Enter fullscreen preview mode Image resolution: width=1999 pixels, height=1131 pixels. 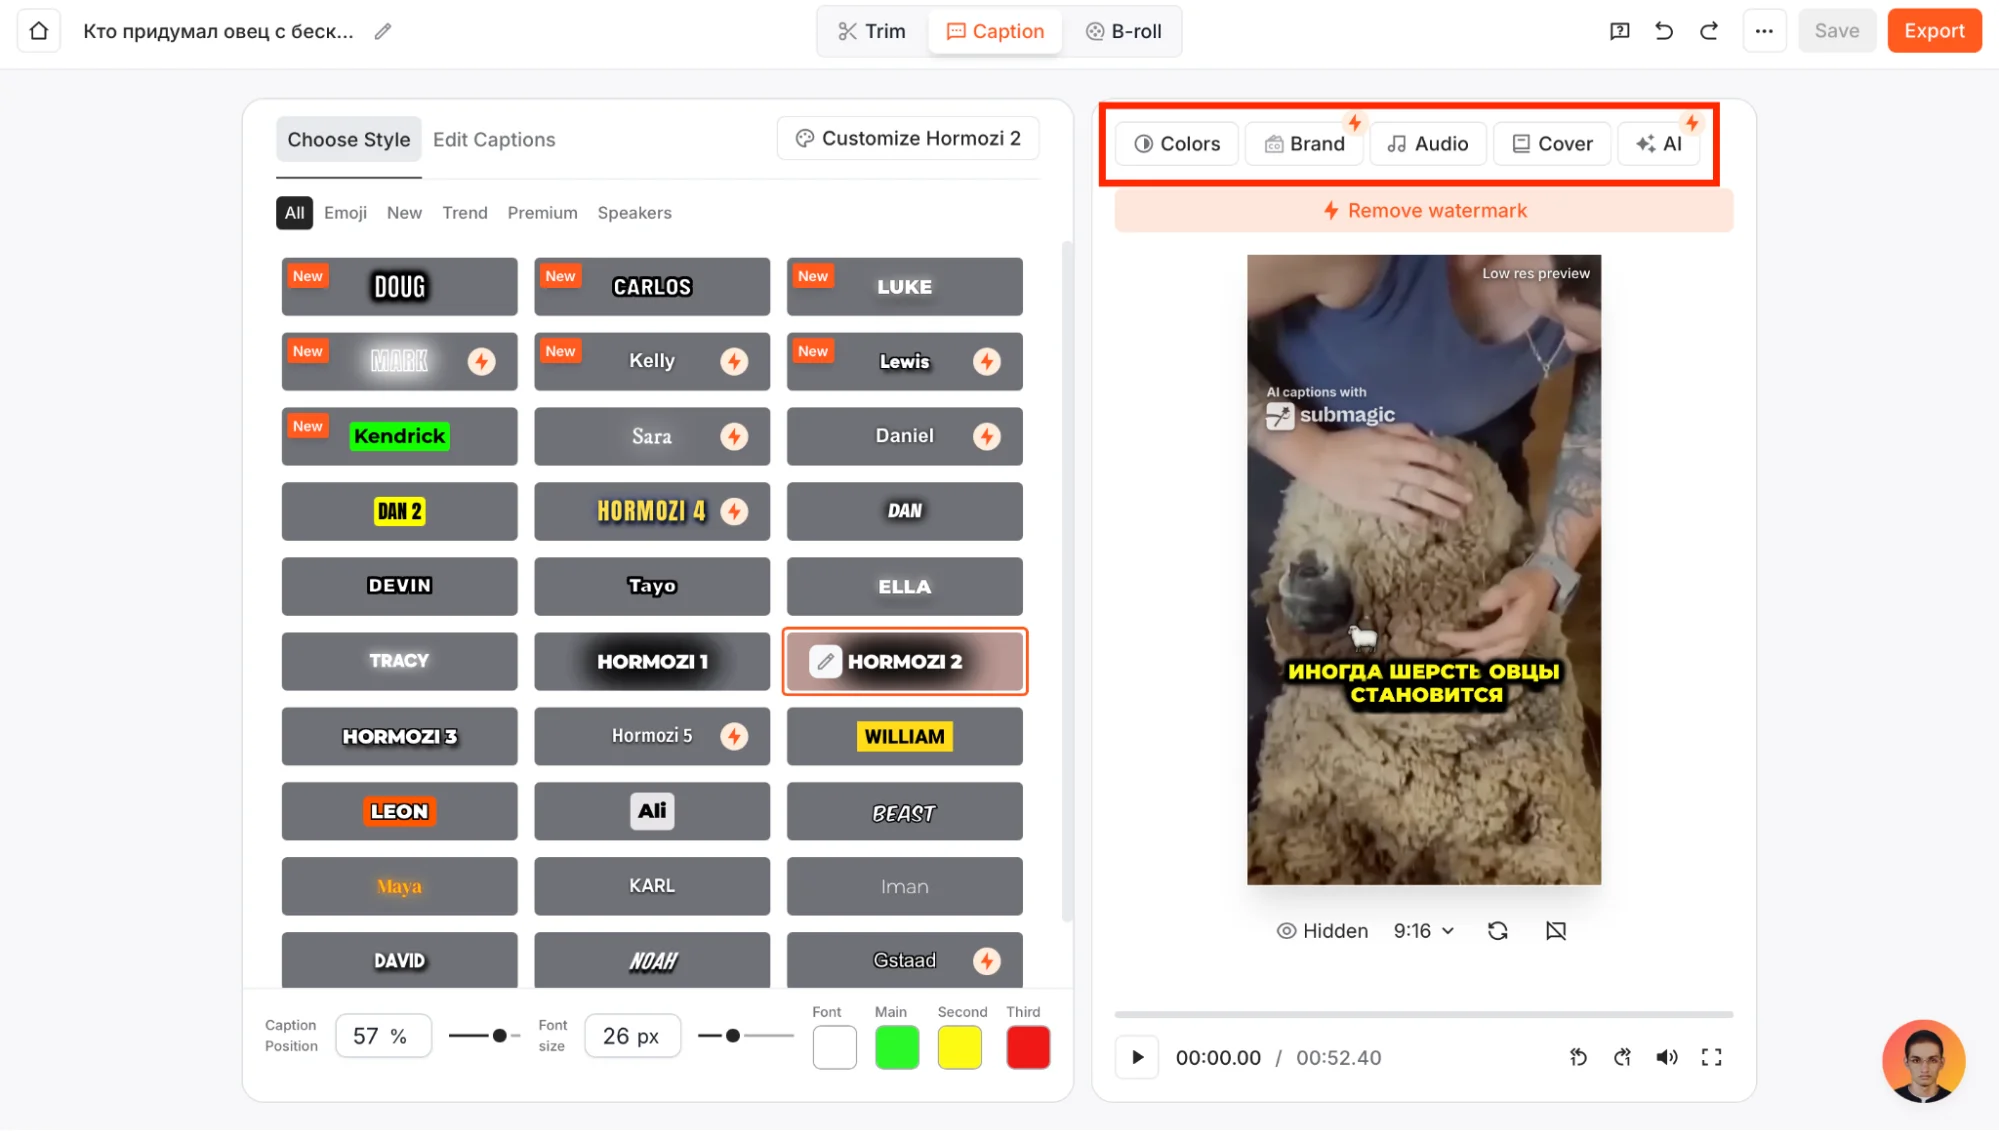click(x=1711, y=1057)
